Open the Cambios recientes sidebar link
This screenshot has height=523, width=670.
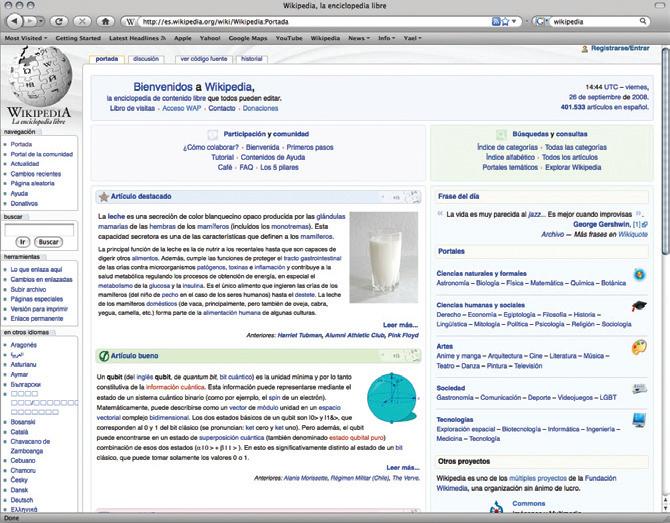[35, 174]
